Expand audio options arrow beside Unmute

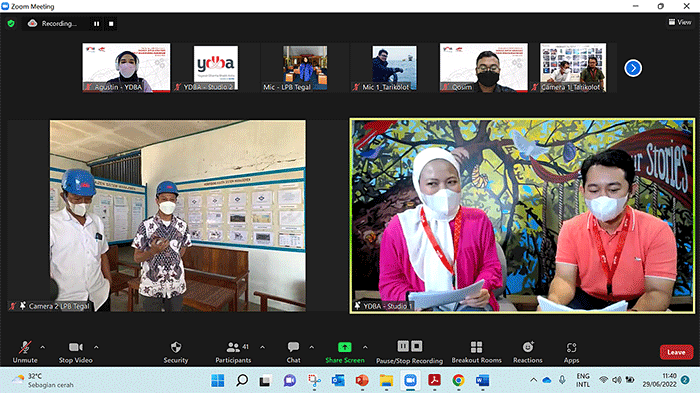tap(42, 347)
